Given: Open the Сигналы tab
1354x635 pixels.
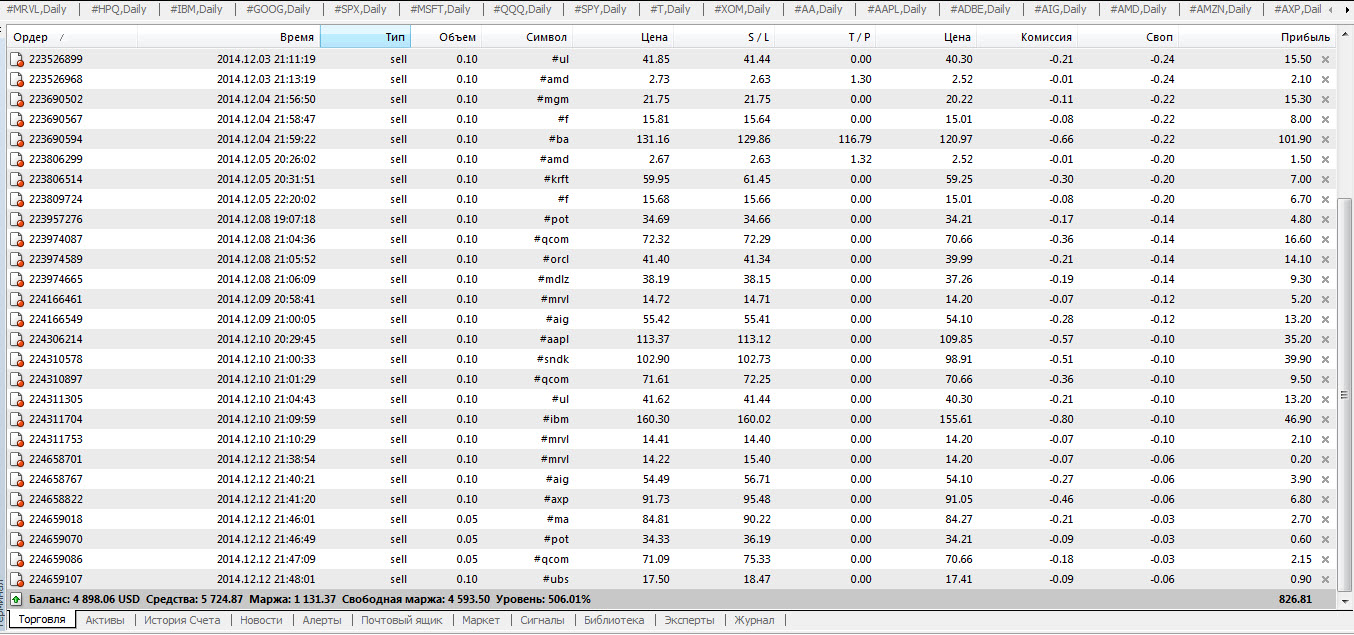Looking at the screenshot, I should (543, 620).
